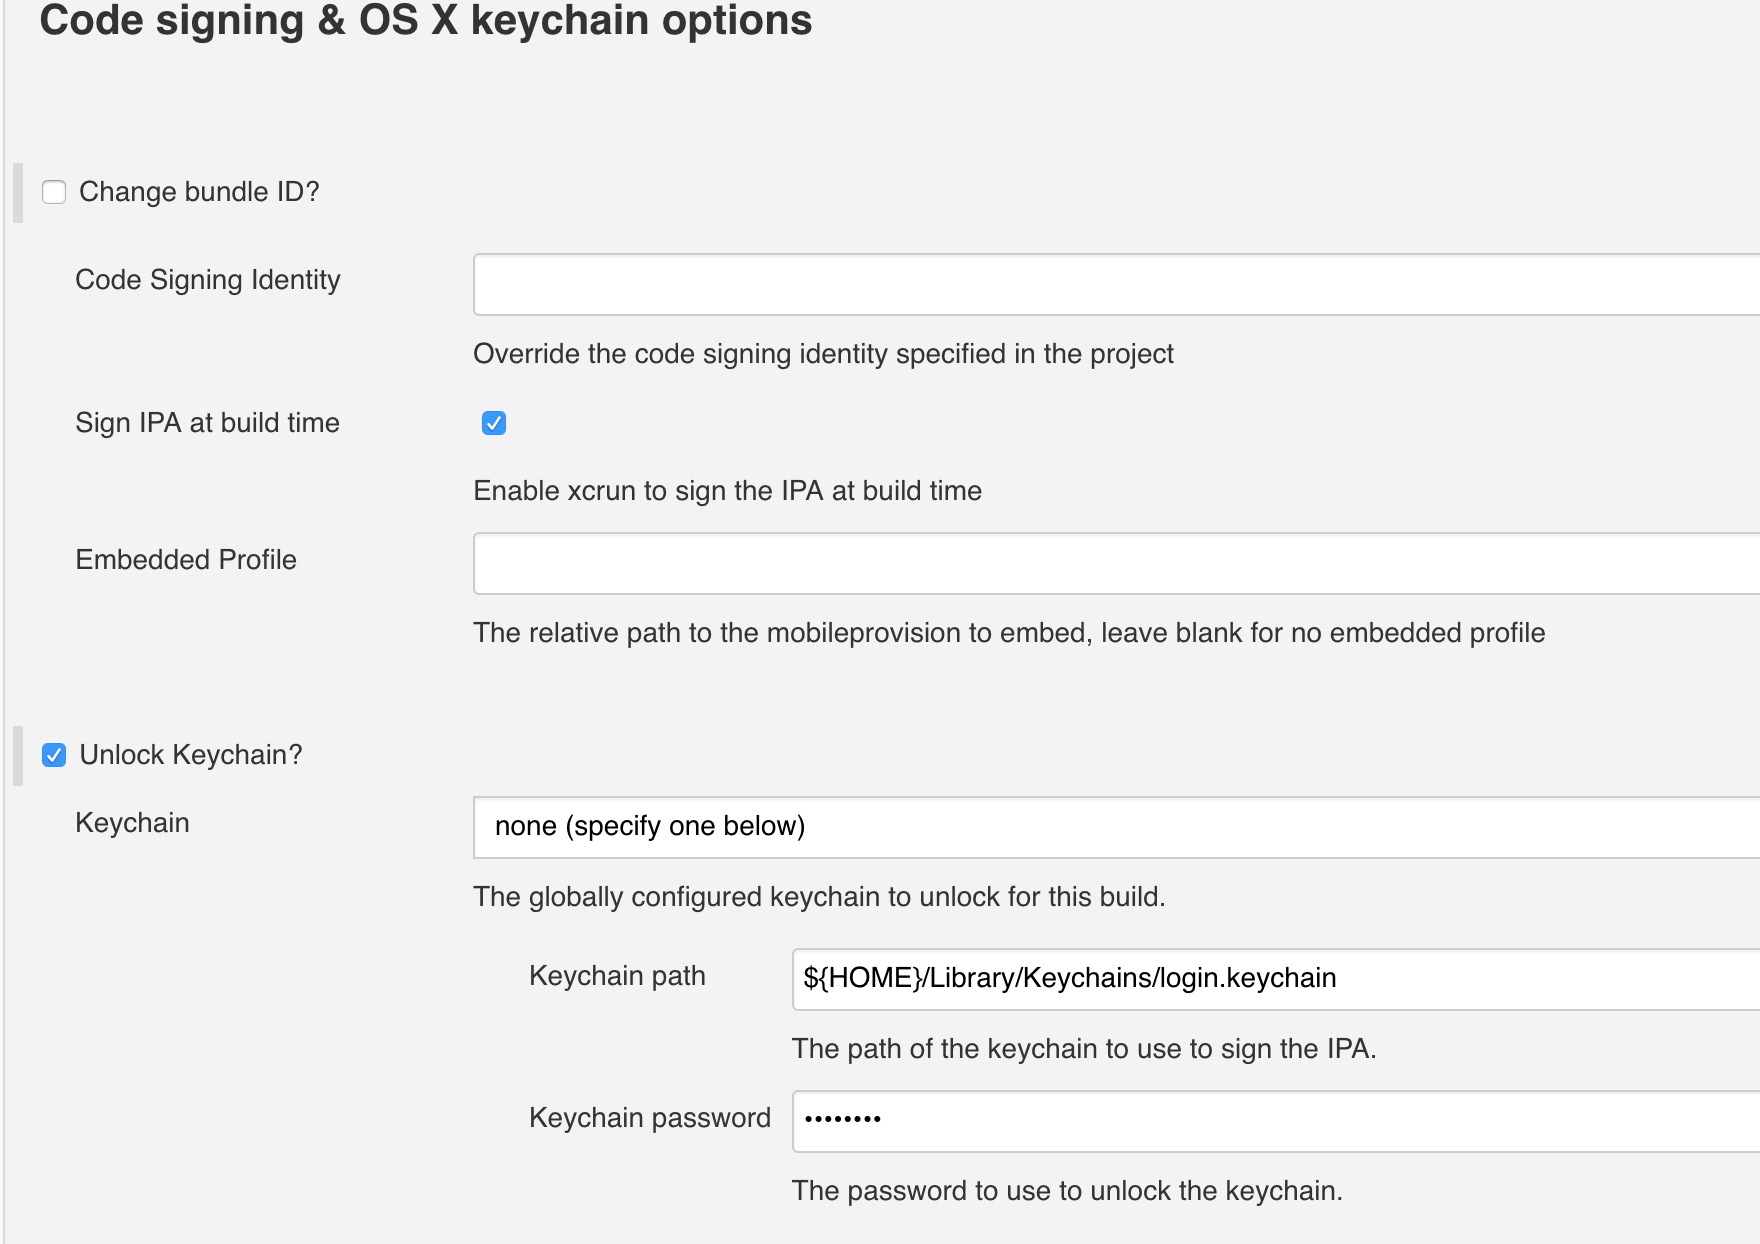The height and width of the screenshot is (1244, 1760).
Task: Focus the Keychain password field
Action: [x=1275, y=1121]
